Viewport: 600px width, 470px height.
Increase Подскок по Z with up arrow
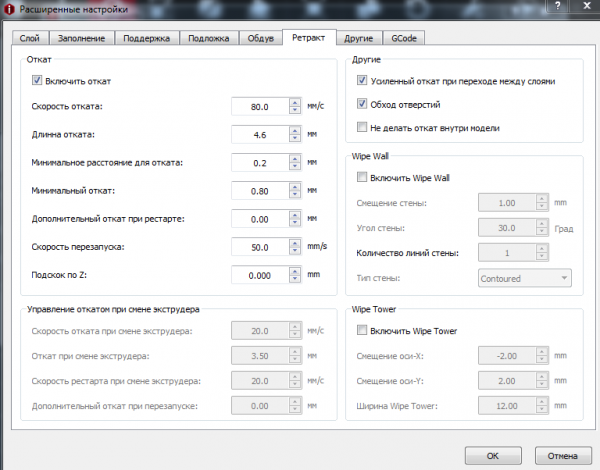coord(295,271)
